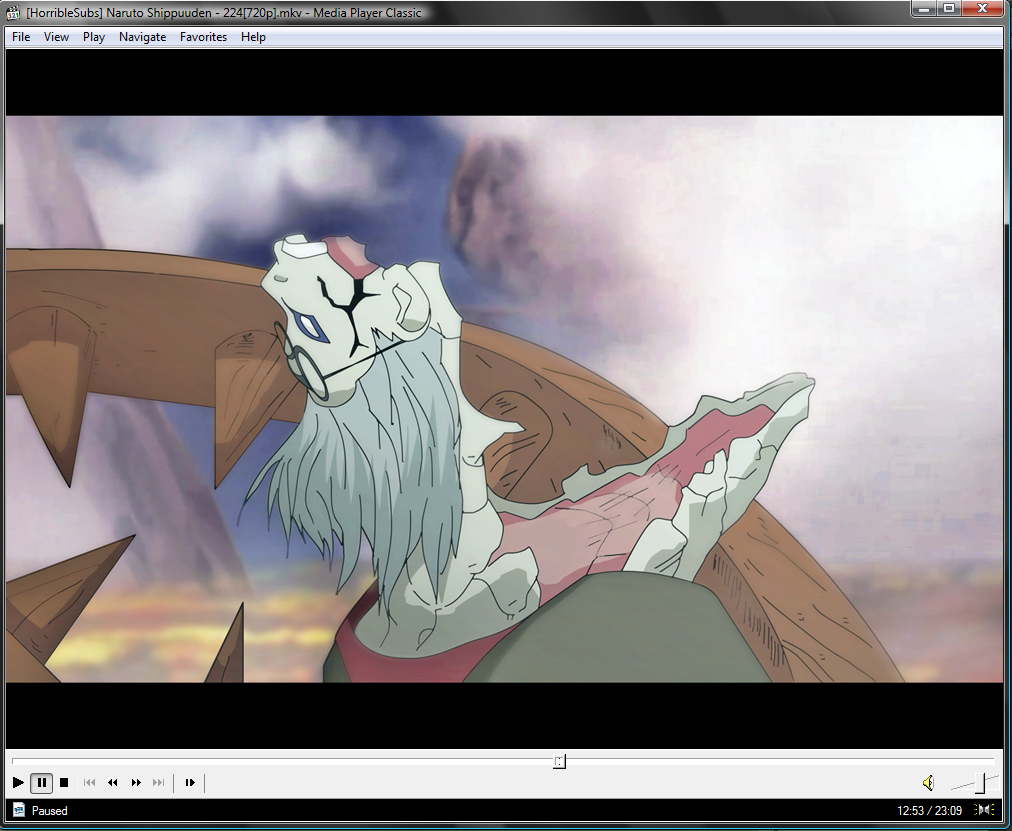Step forward one frame

(x=190, y=783)
